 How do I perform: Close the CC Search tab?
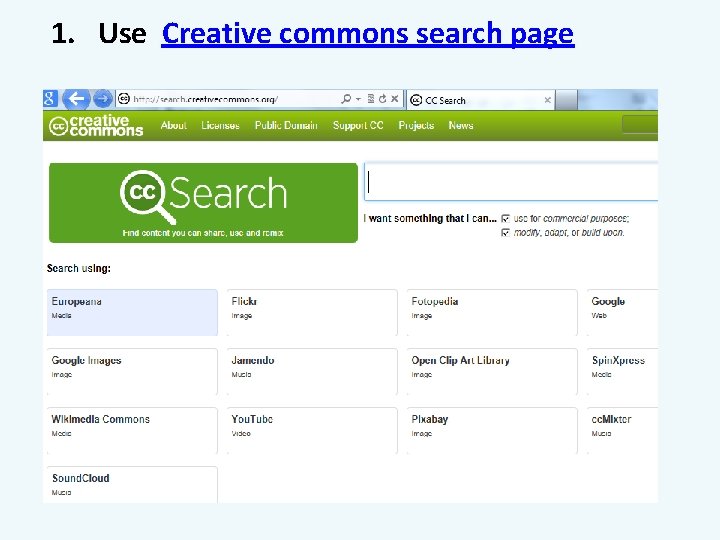point(547,100)
